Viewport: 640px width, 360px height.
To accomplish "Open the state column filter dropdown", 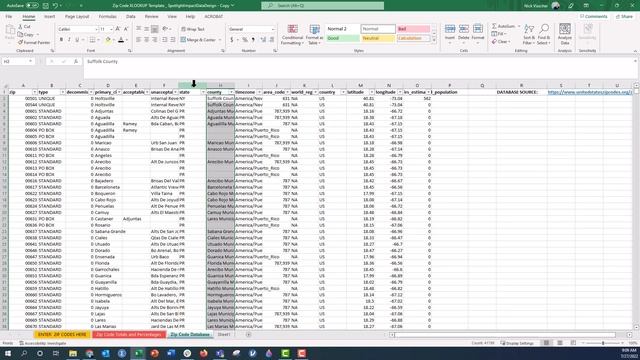I will click(203, 92).
